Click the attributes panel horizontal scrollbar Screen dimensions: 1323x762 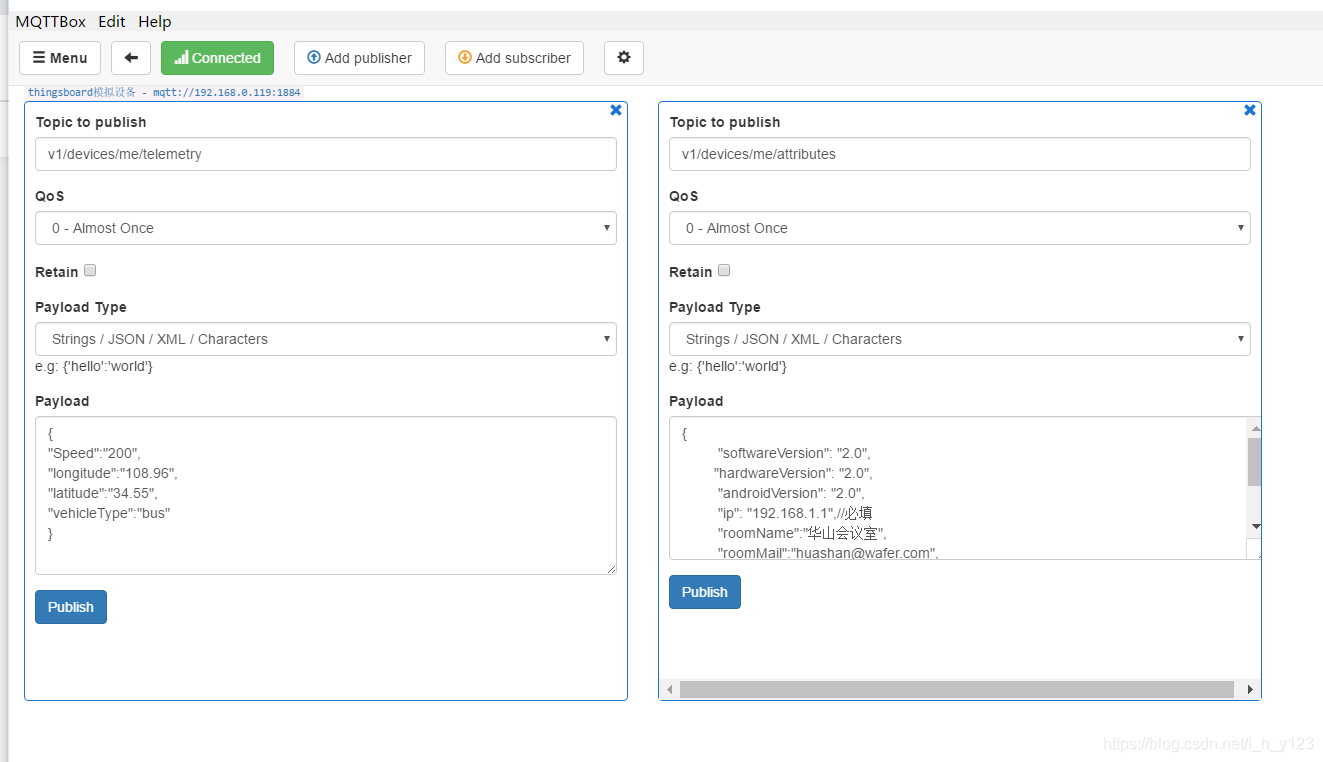coord(956,690)
